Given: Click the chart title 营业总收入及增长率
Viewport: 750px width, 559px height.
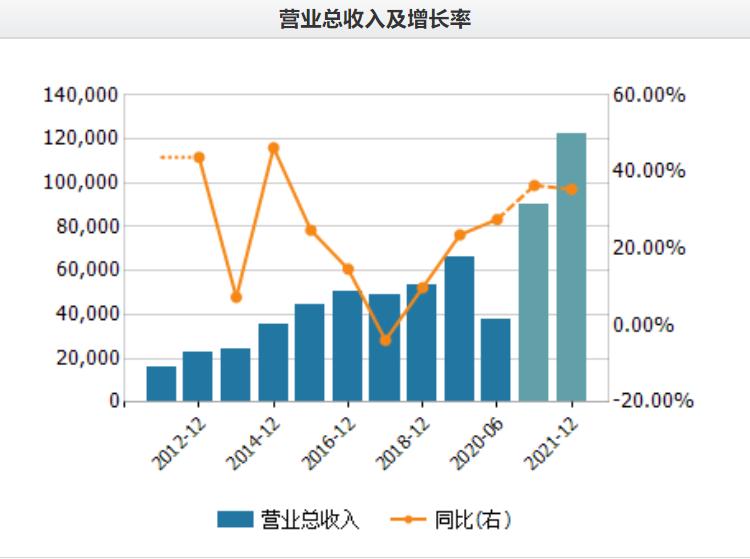Looking at the screenshot, I should [x=375, y=19].
